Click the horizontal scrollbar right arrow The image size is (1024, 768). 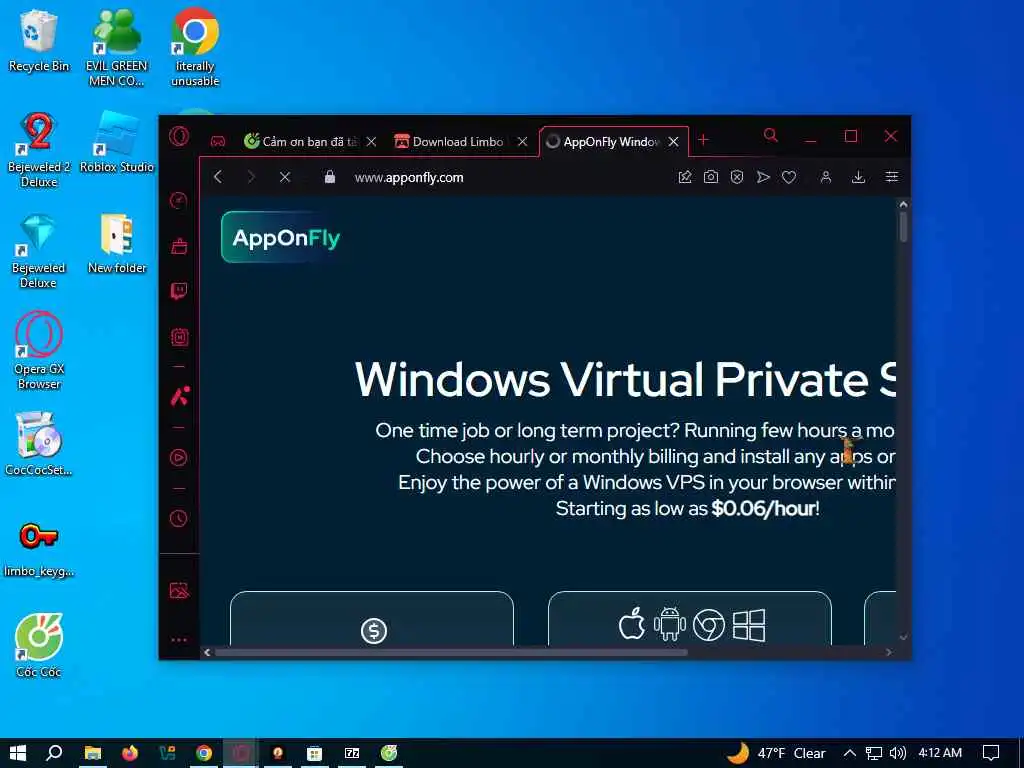pyautogui.click(x=889, y=652)
